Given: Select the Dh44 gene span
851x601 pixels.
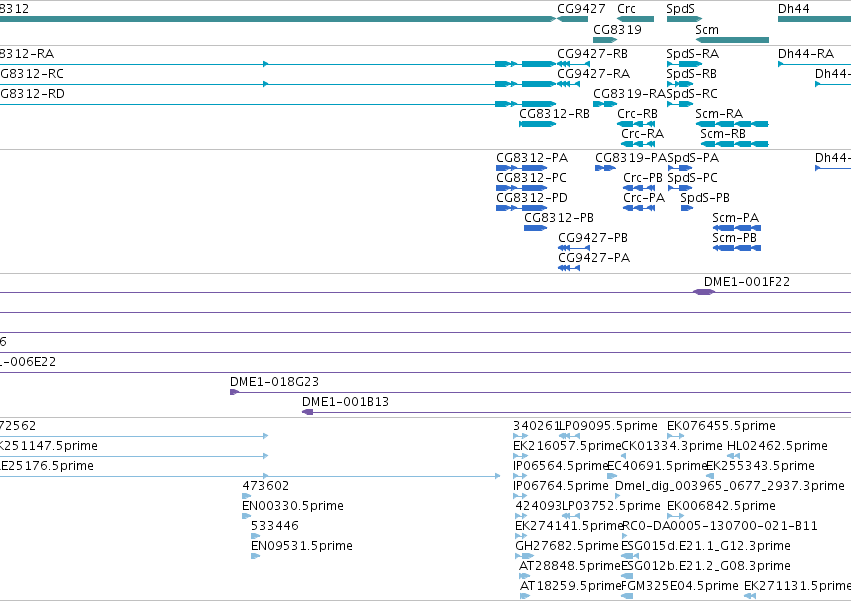Looking at the screenshot, I should click(814, 19).
